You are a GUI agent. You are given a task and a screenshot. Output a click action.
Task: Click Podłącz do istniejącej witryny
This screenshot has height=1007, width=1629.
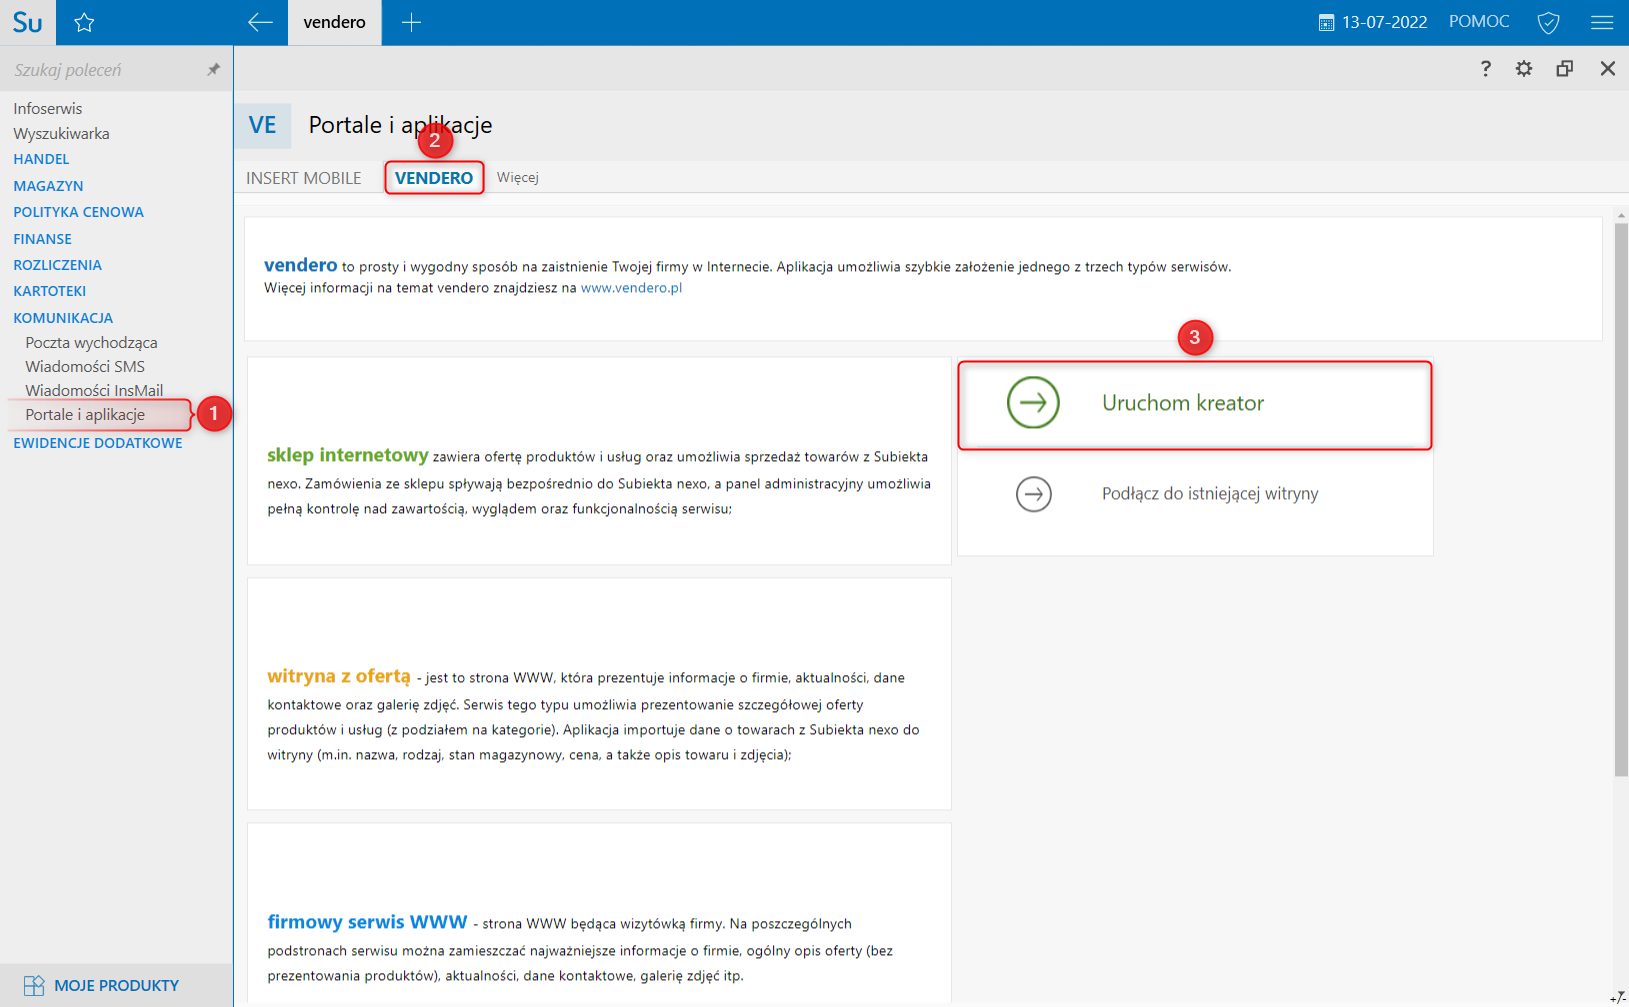pos(1210,494)
